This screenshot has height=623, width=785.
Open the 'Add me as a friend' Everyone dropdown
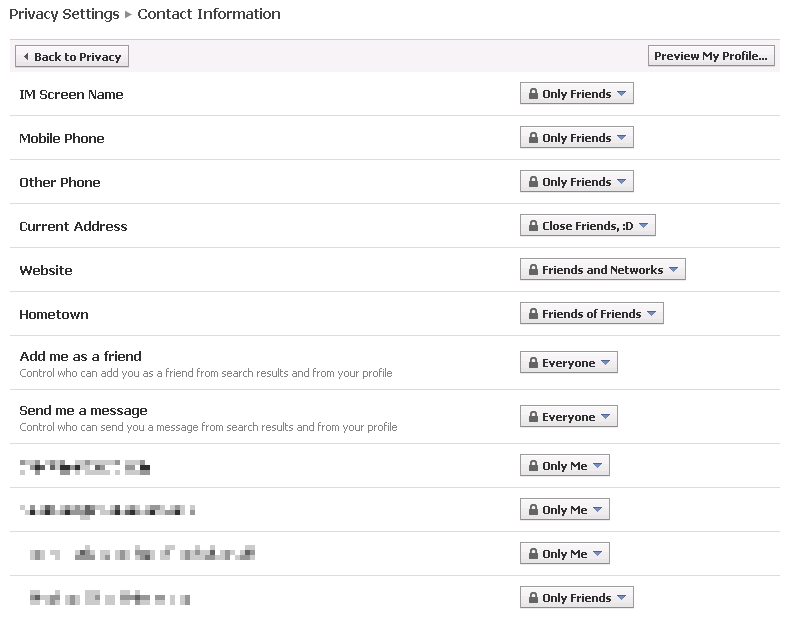[x=568, y=363]
